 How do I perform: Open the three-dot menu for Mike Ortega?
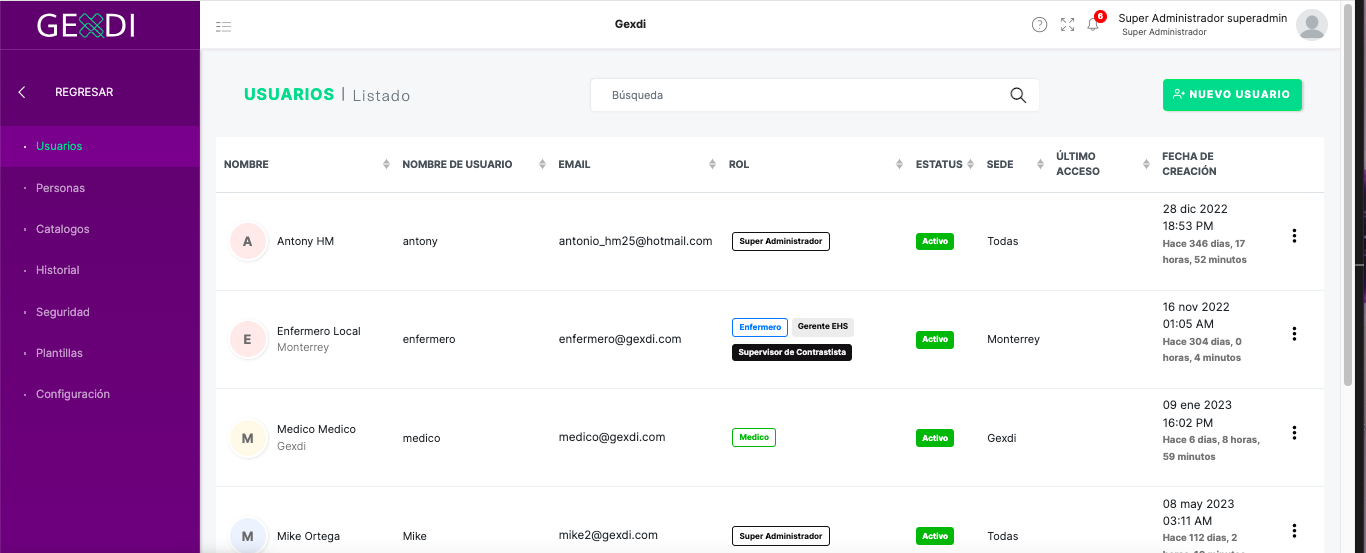click(x=1294, y=531)
